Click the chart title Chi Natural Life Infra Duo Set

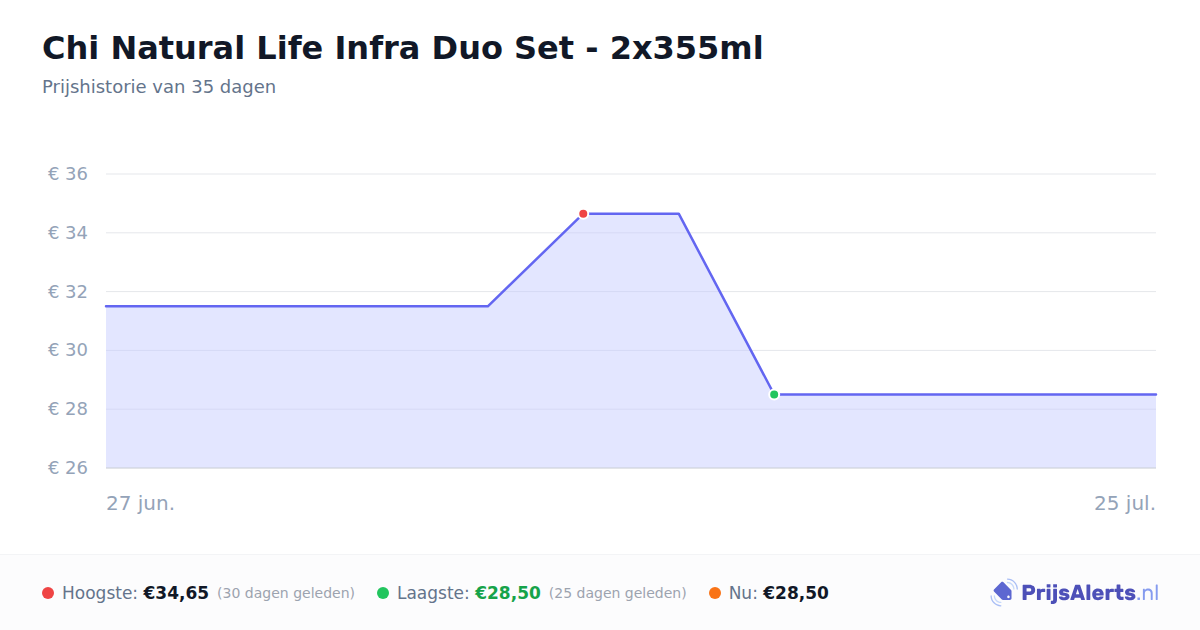402,48
